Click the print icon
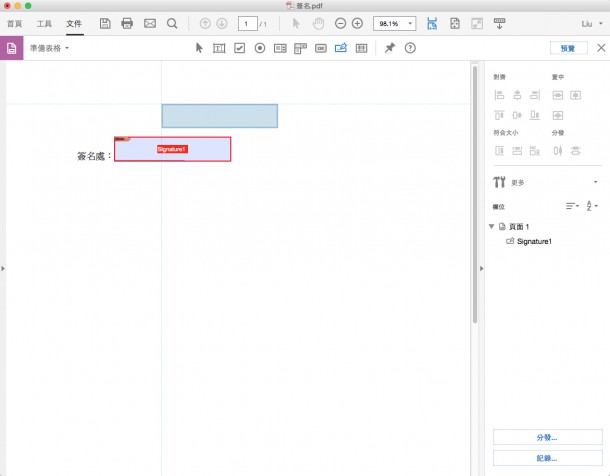This screenshot has height=476, width=610. [x=127, y=23]
